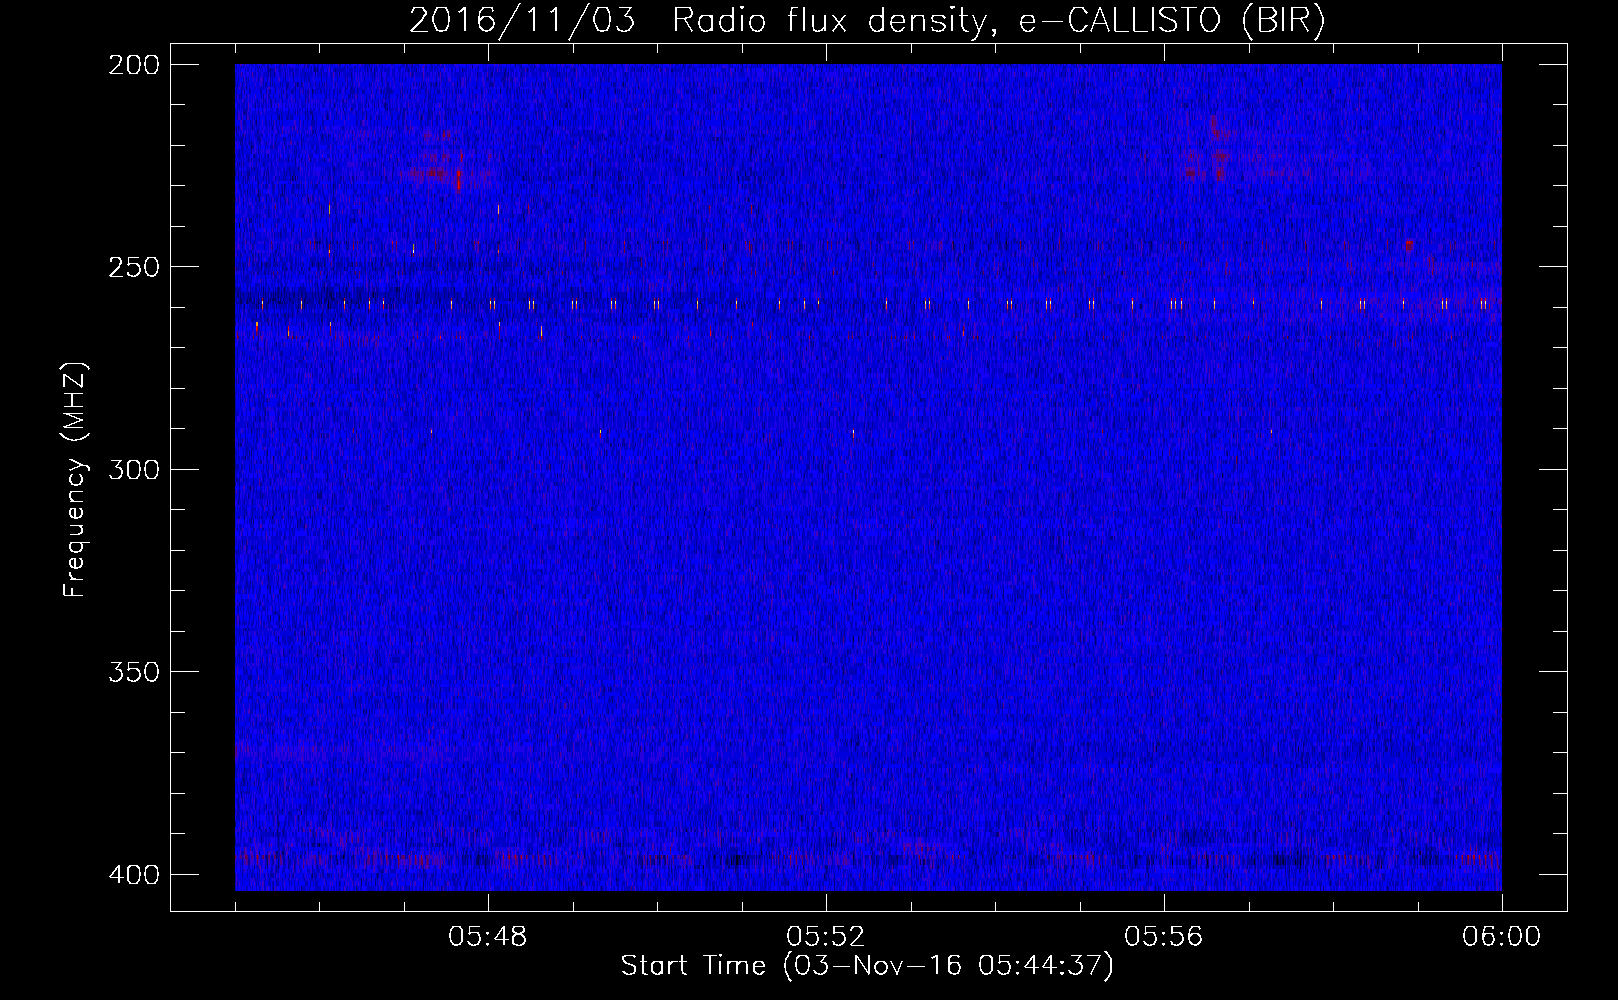Click the x-axis label 'Start Time (03-Nov-16 05:44:37)'
The height and width of the screenshot is (1000, 1618).
point(867,966)
